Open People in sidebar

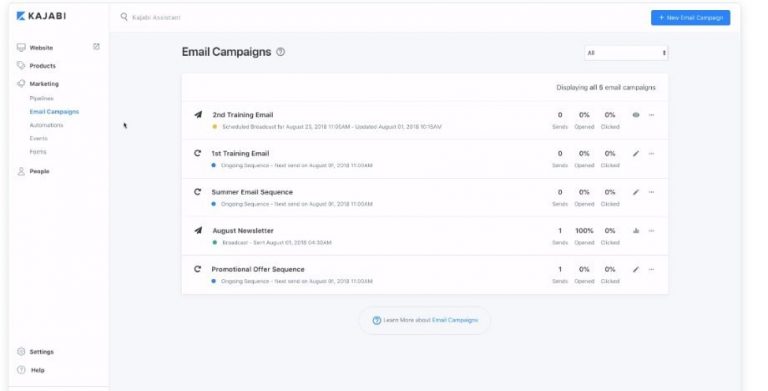tap(39, 171)
